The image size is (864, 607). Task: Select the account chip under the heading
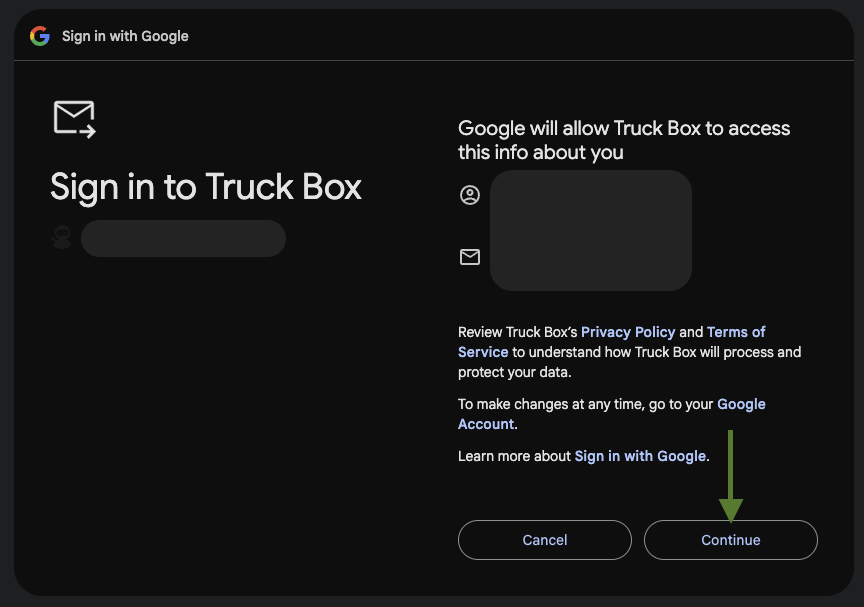pyautogui.click(x=183, y=239)
